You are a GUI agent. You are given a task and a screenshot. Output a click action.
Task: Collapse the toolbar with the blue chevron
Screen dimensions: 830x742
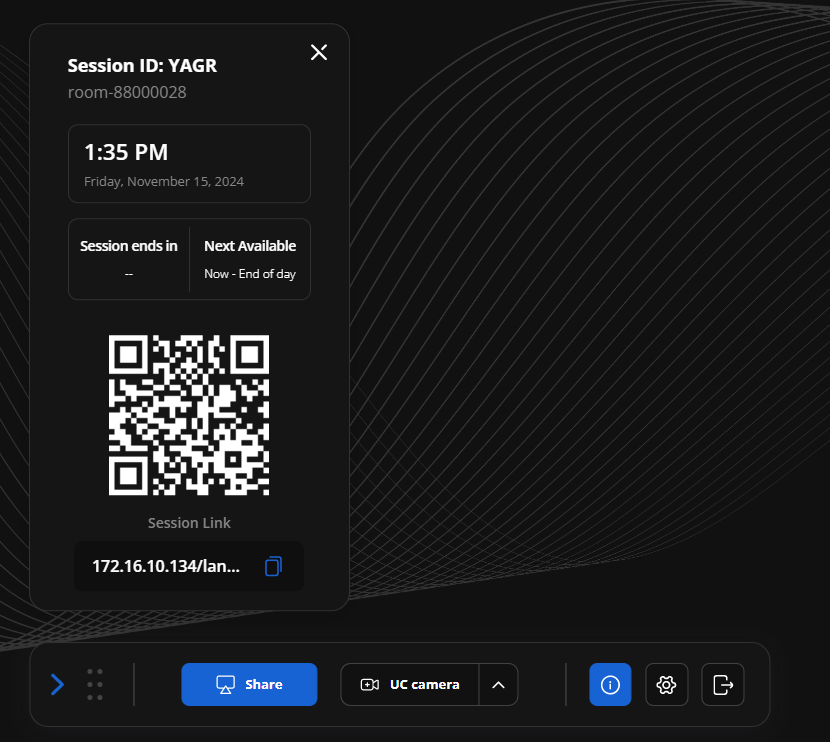57,684
